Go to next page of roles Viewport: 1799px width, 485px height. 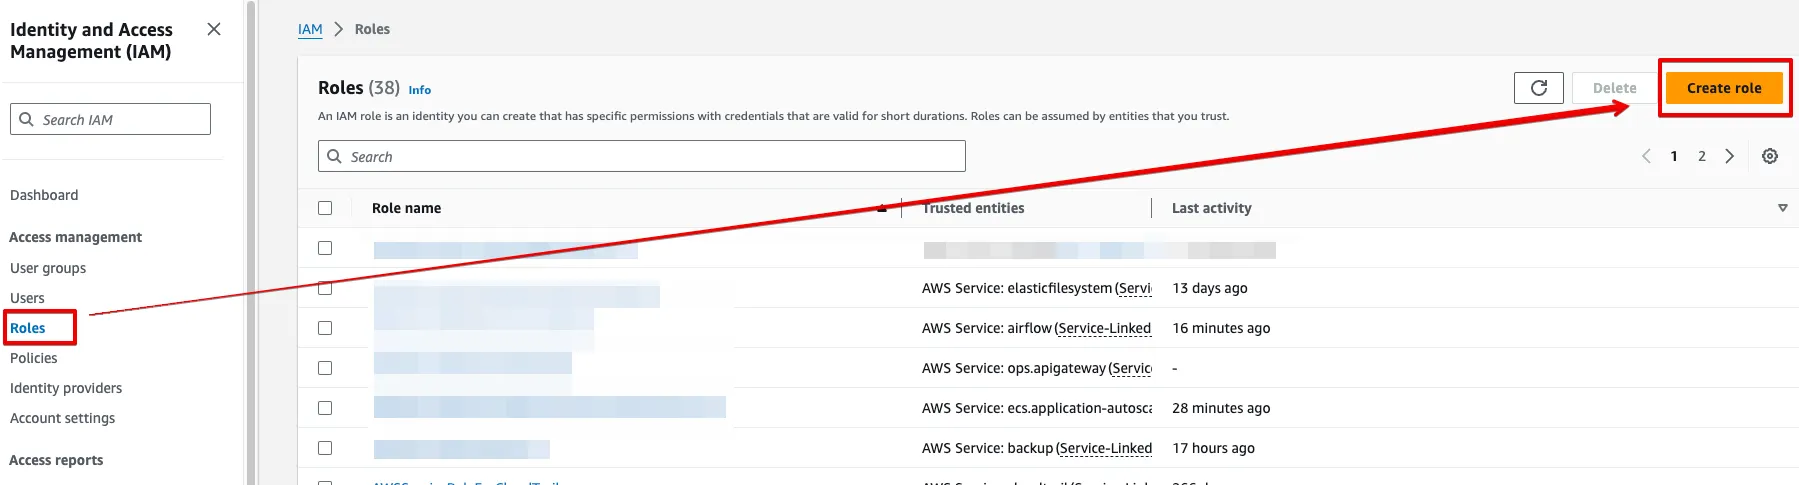(1729, 156)
